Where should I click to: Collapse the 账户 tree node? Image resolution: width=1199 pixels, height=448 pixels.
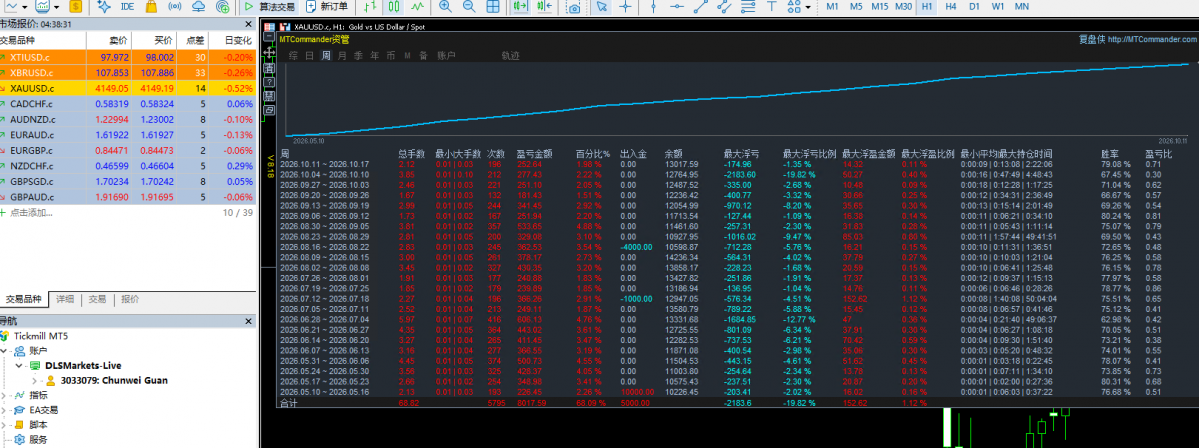(6, 350)
